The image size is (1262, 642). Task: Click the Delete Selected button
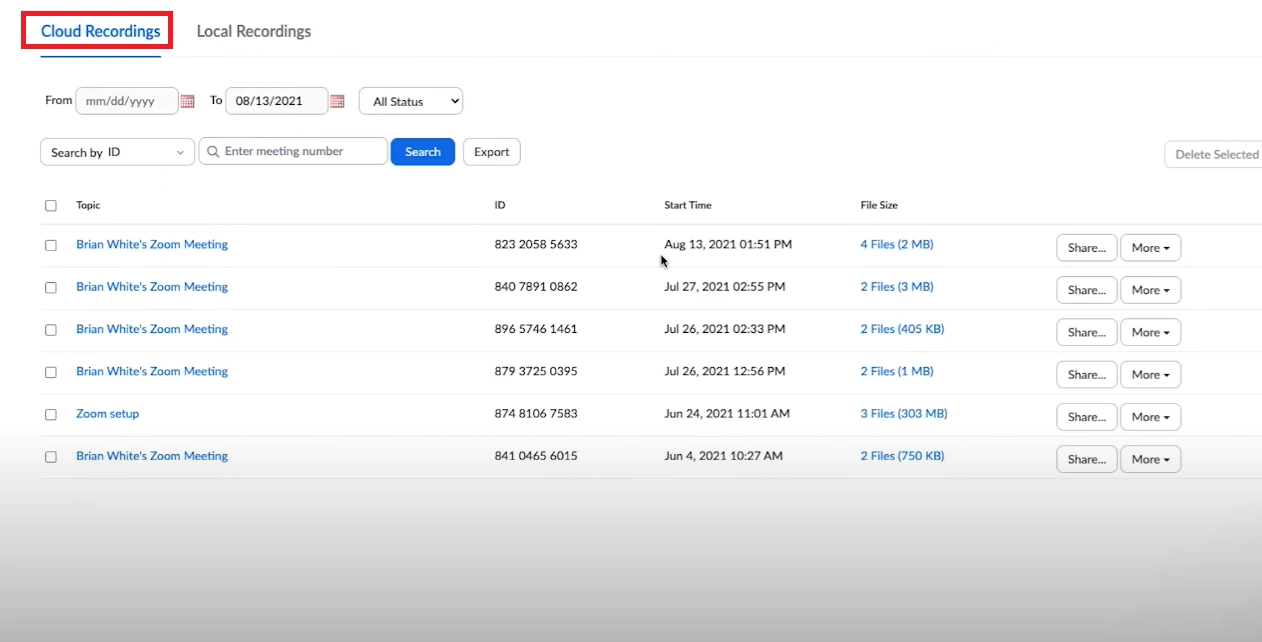[1218, 154]
